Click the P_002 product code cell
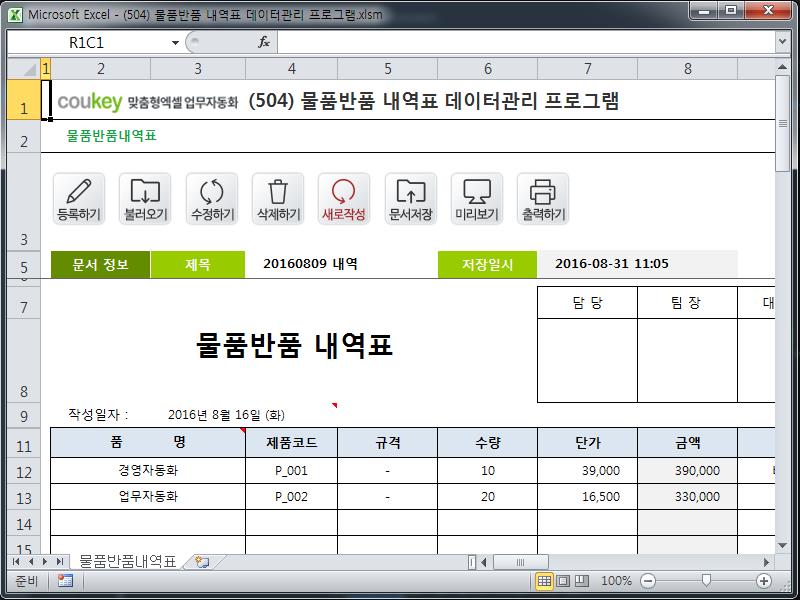 click(x=291, y=496)
